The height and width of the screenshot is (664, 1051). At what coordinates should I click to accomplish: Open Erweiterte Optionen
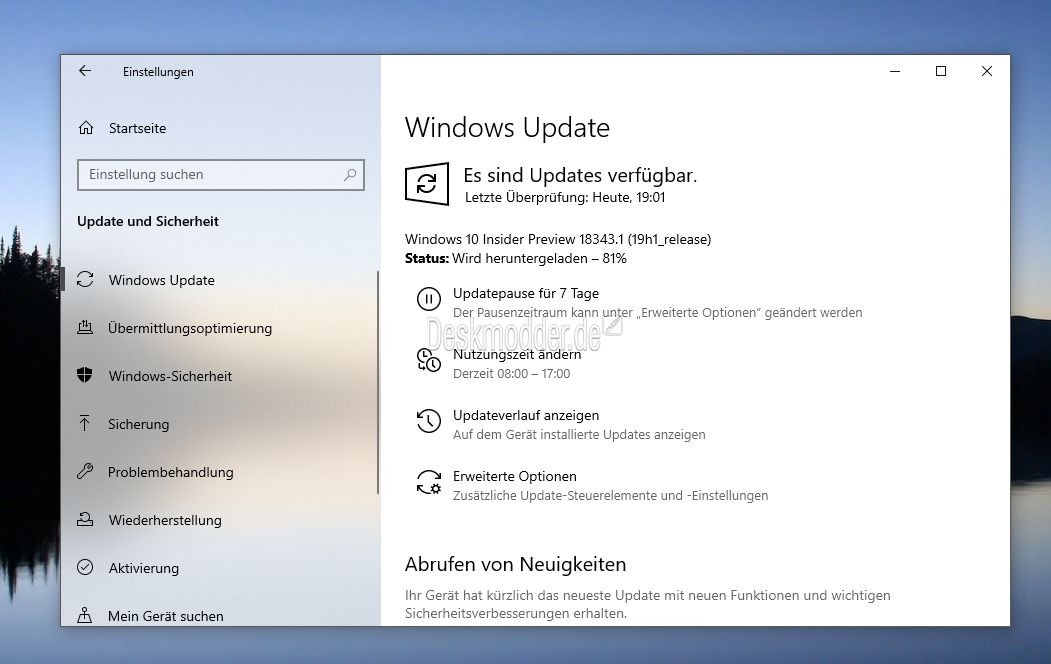[x=515, y=476]
